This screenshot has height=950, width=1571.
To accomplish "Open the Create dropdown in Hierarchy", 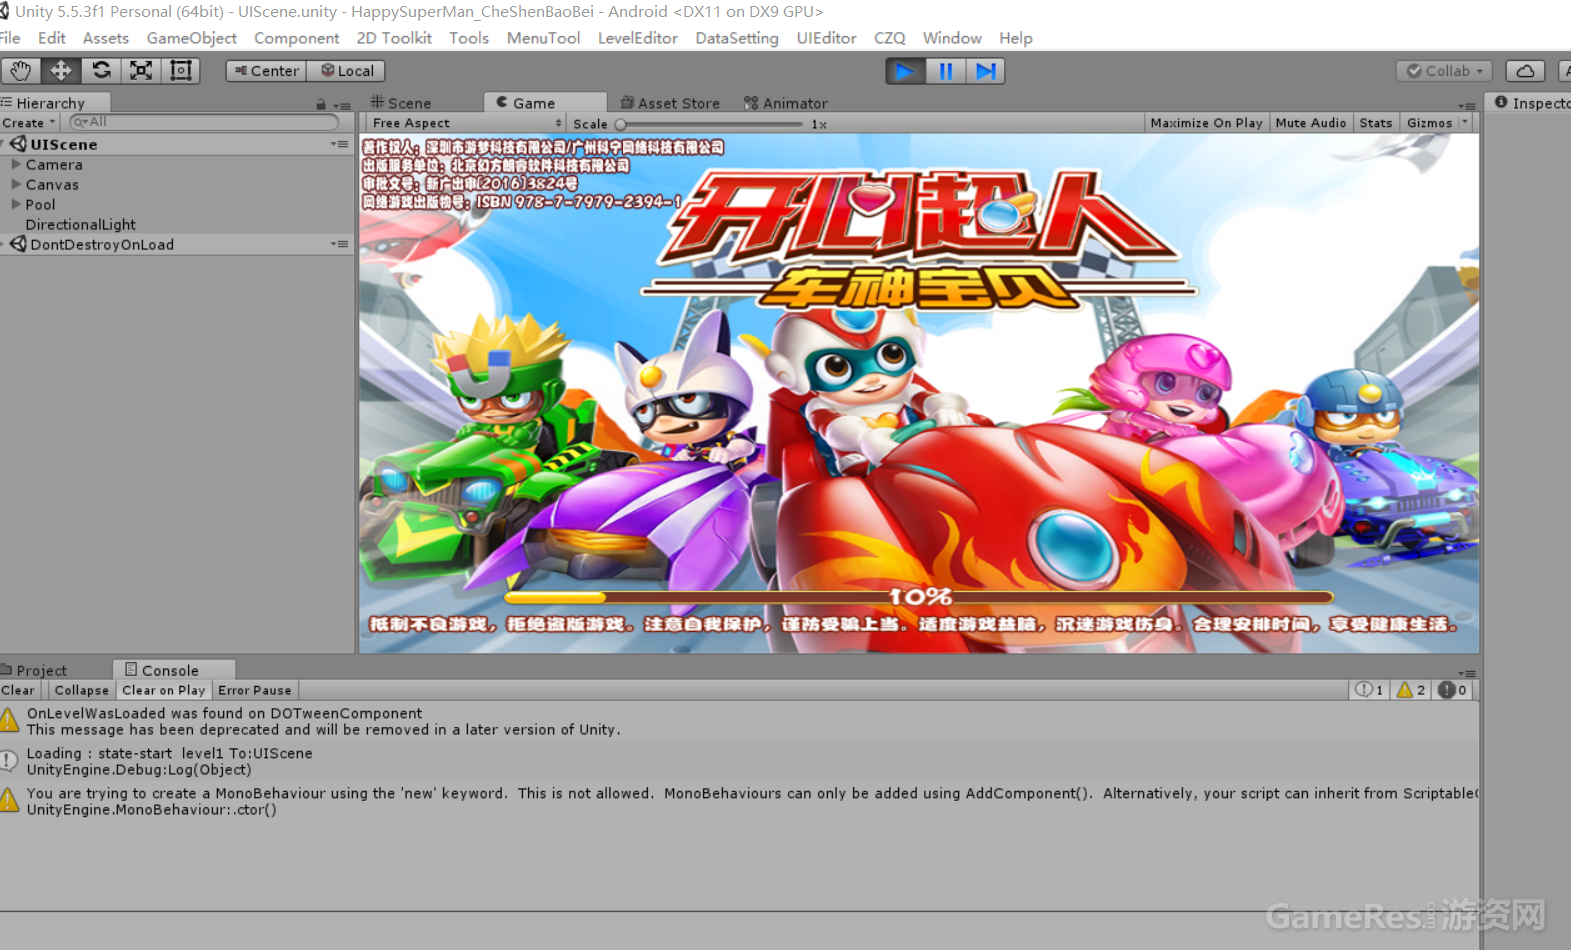I will click(28, 123).
